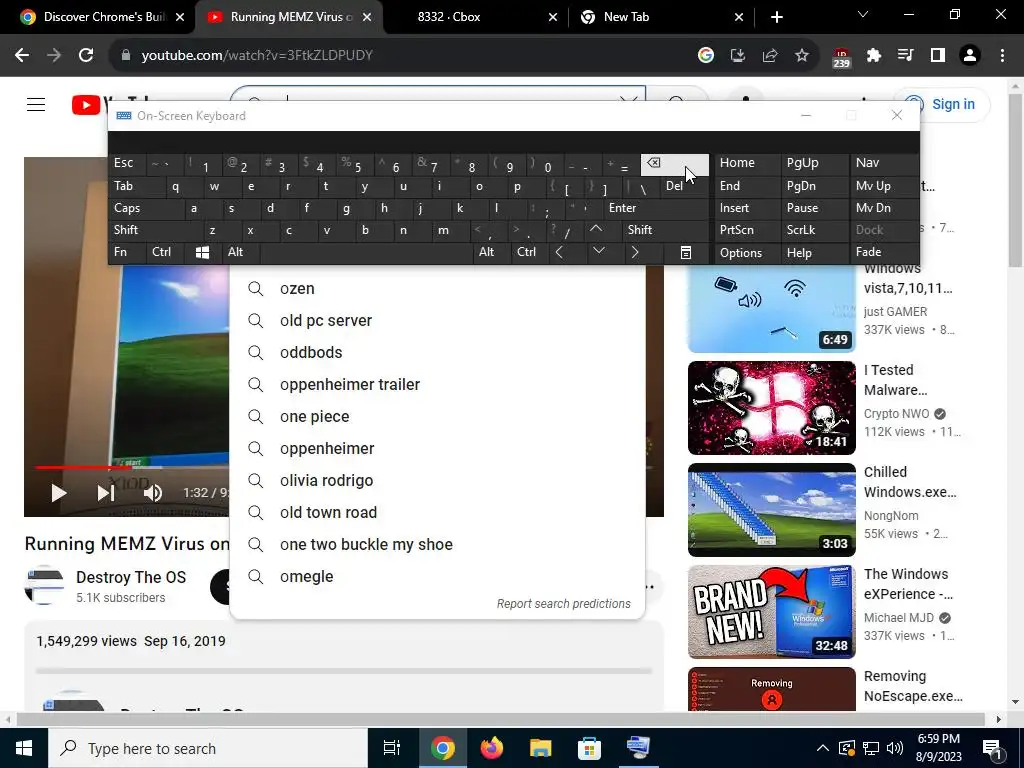Open Firefox from the taskbar
This screenshot has height=768, width=1024.
click(x=492, y=748)
